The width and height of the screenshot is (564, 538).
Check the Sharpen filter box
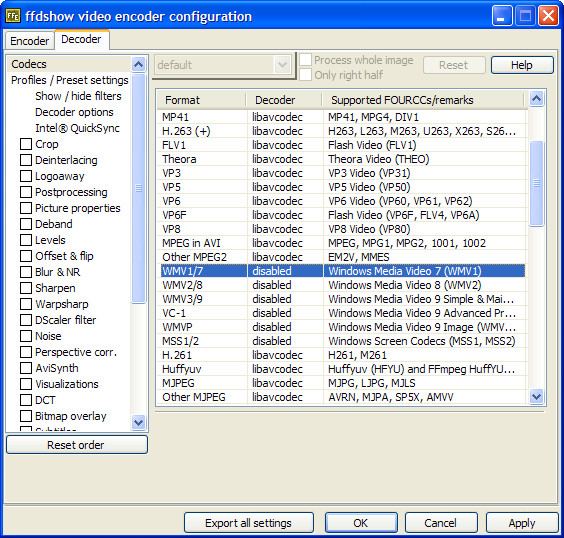(26, 288)
